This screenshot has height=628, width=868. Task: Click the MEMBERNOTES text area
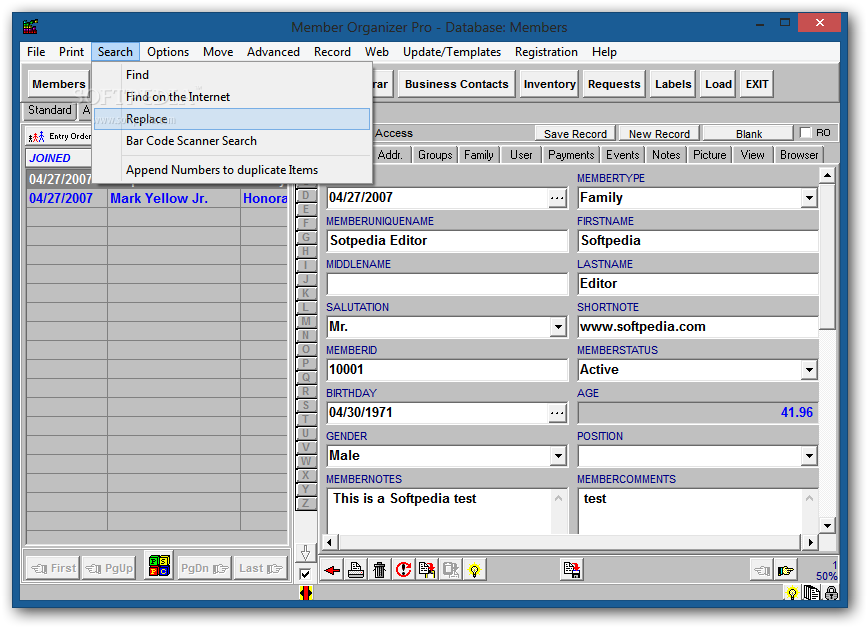click(440, 512)
